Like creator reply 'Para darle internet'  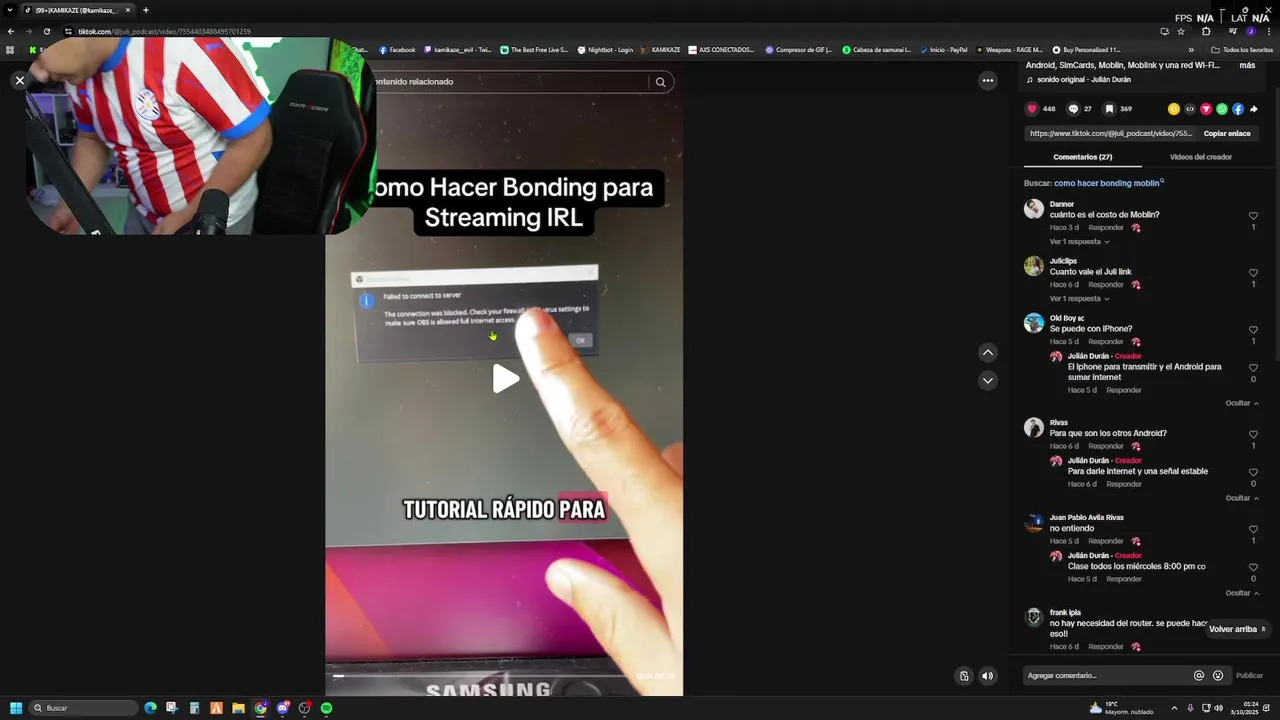(x=1253, y=472)
